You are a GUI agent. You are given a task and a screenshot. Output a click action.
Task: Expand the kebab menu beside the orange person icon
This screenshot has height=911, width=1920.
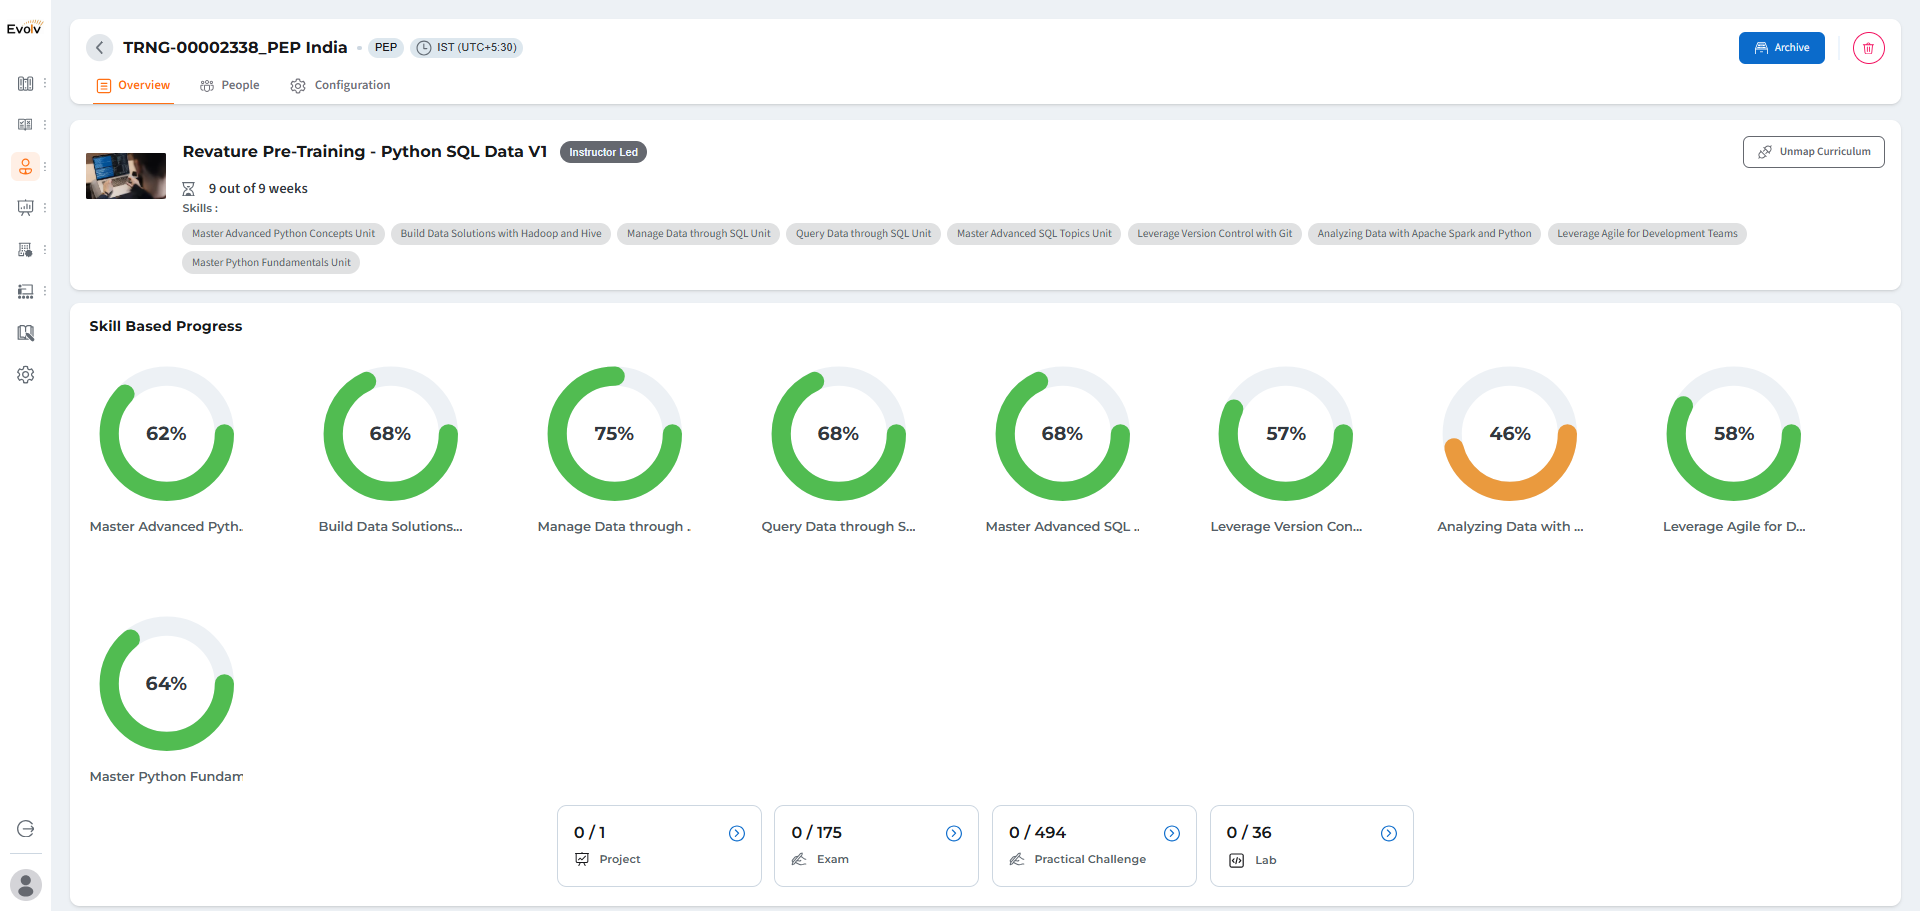click(x=45, y=166)
